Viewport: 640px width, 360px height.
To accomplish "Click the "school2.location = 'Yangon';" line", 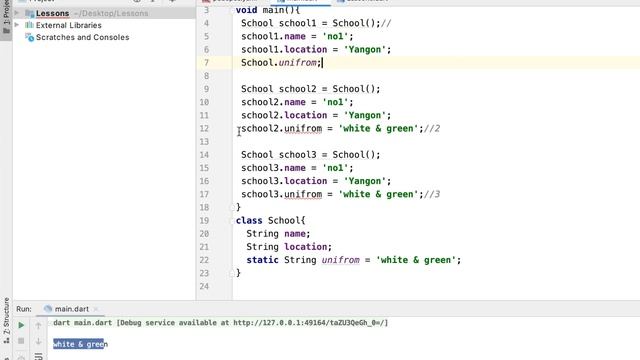I will [316, 115].
